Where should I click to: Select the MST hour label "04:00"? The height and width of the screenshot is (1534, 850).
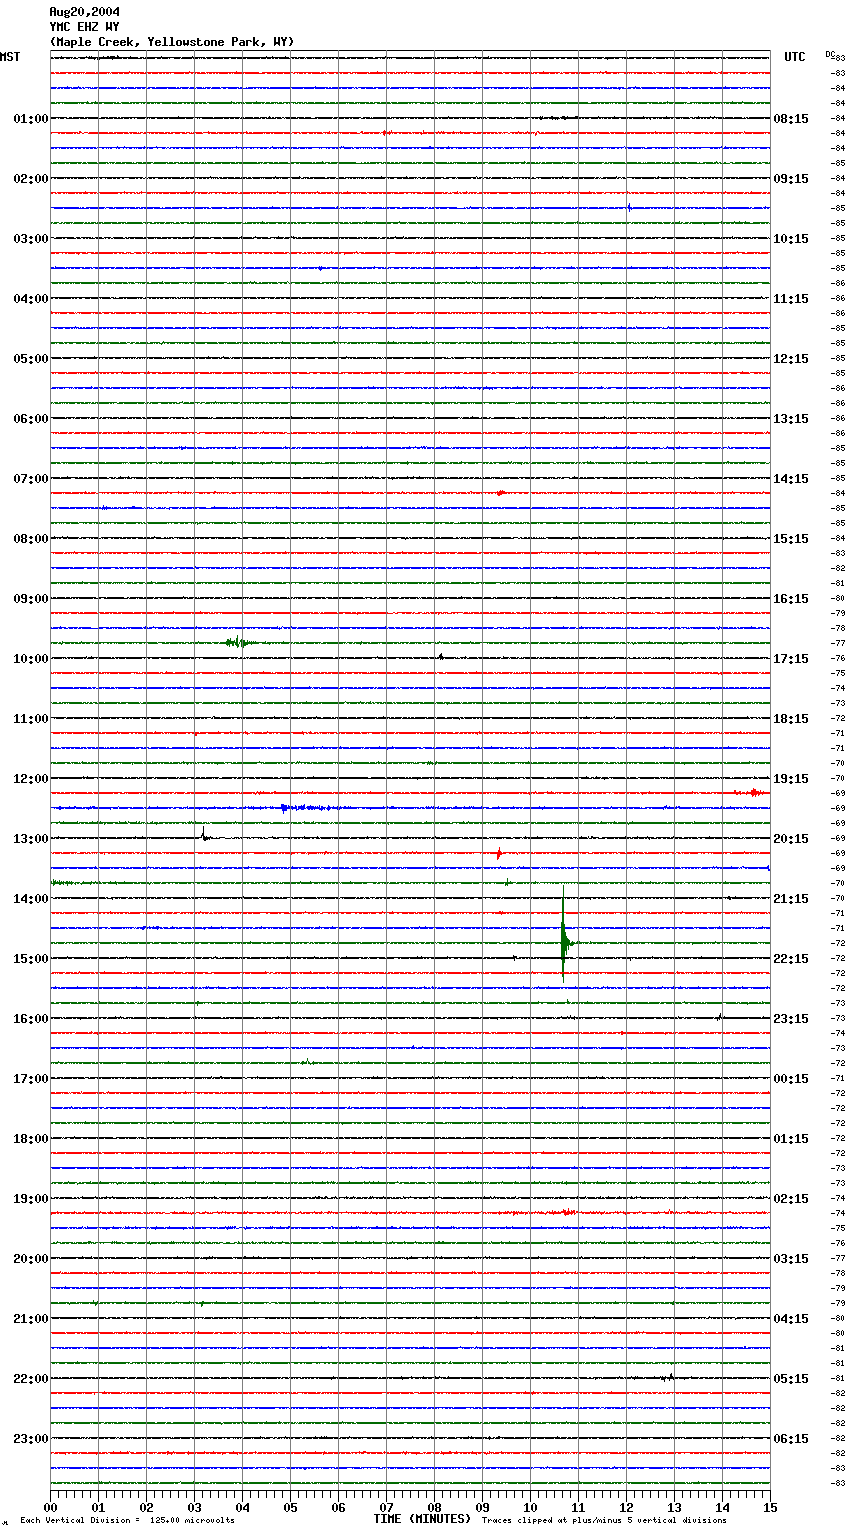click(30, 299)
